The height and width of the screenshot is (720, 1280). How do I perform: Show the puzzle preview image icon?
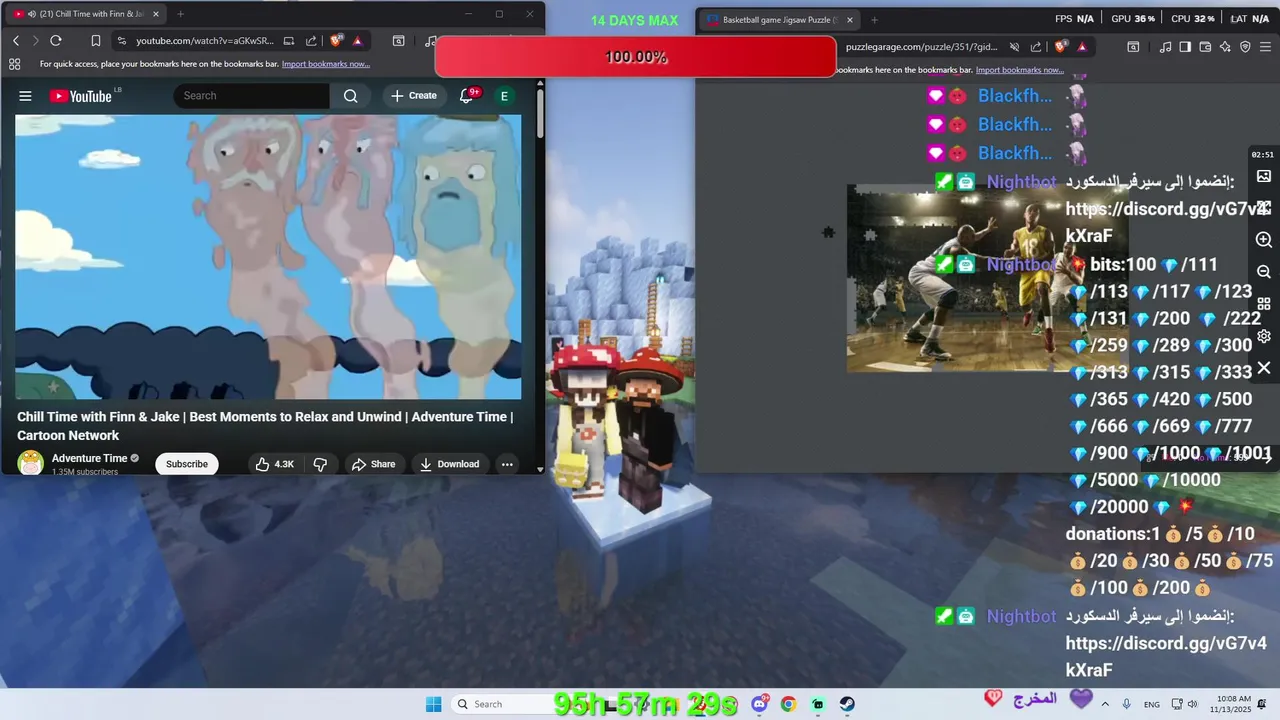(x=1264, y=176)
